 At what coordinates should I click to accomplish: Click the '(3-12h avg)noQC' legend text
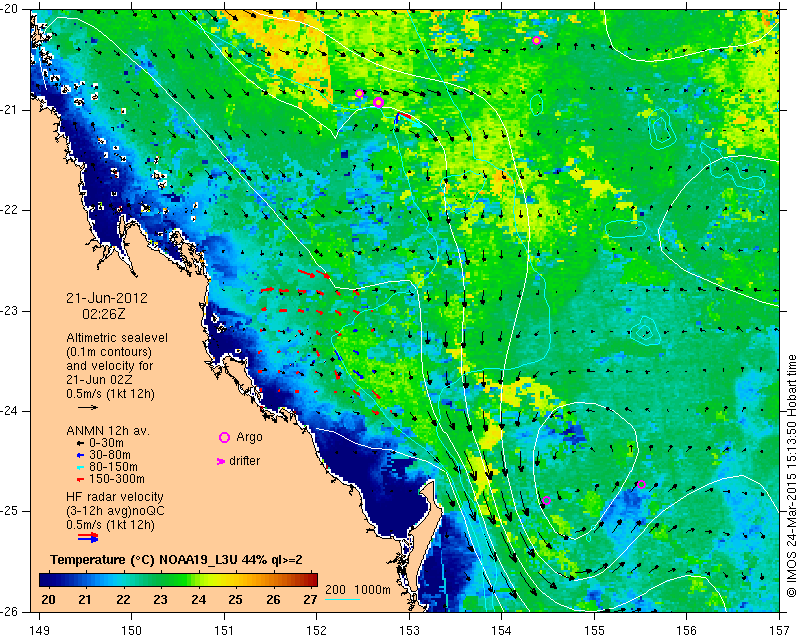(115, 510)
